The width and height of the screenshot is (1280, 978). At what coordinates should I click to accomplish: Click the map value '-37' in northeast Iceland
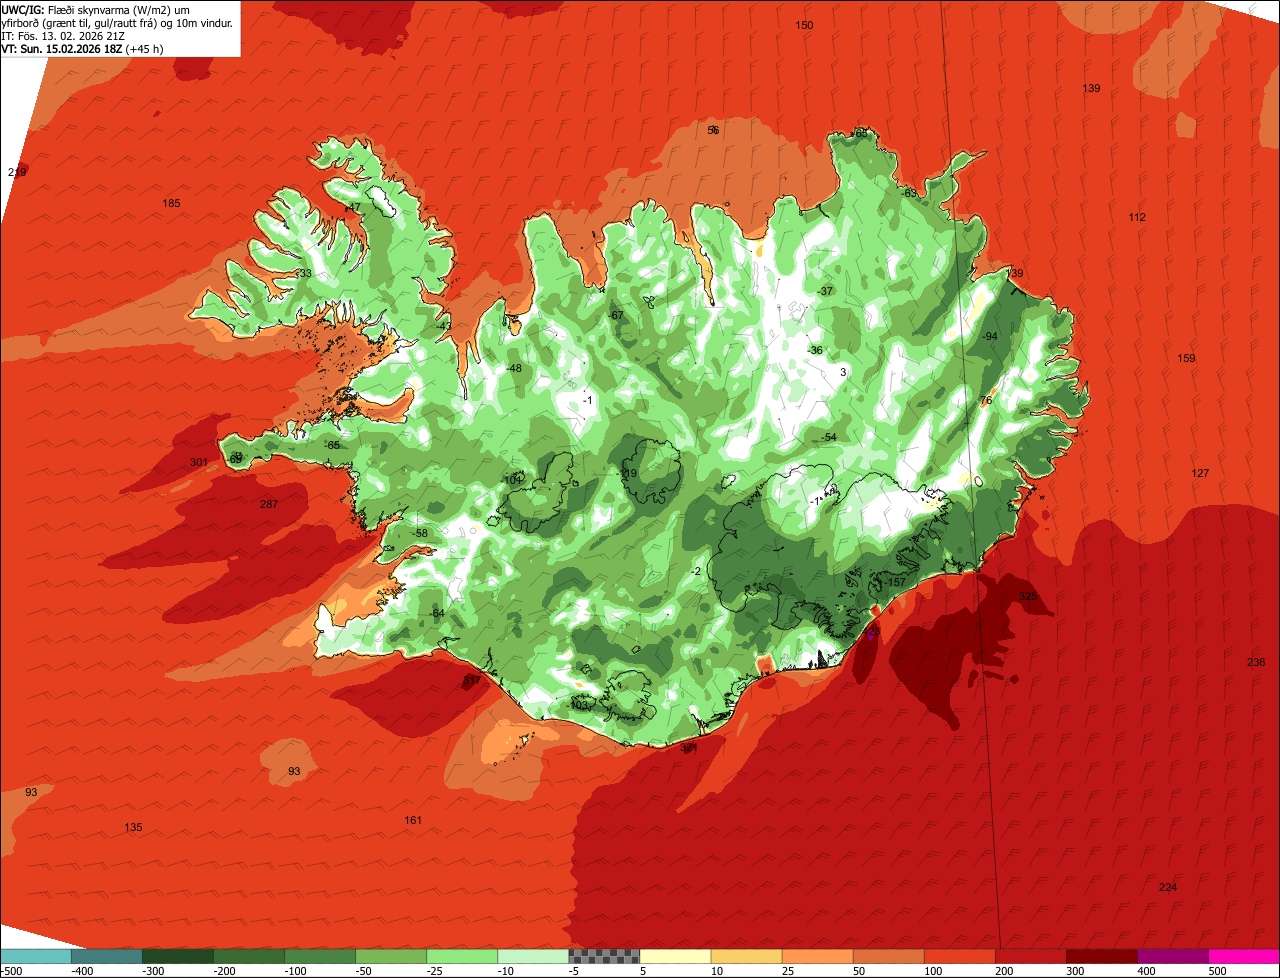pyautogui.click(x=825, y=292)
